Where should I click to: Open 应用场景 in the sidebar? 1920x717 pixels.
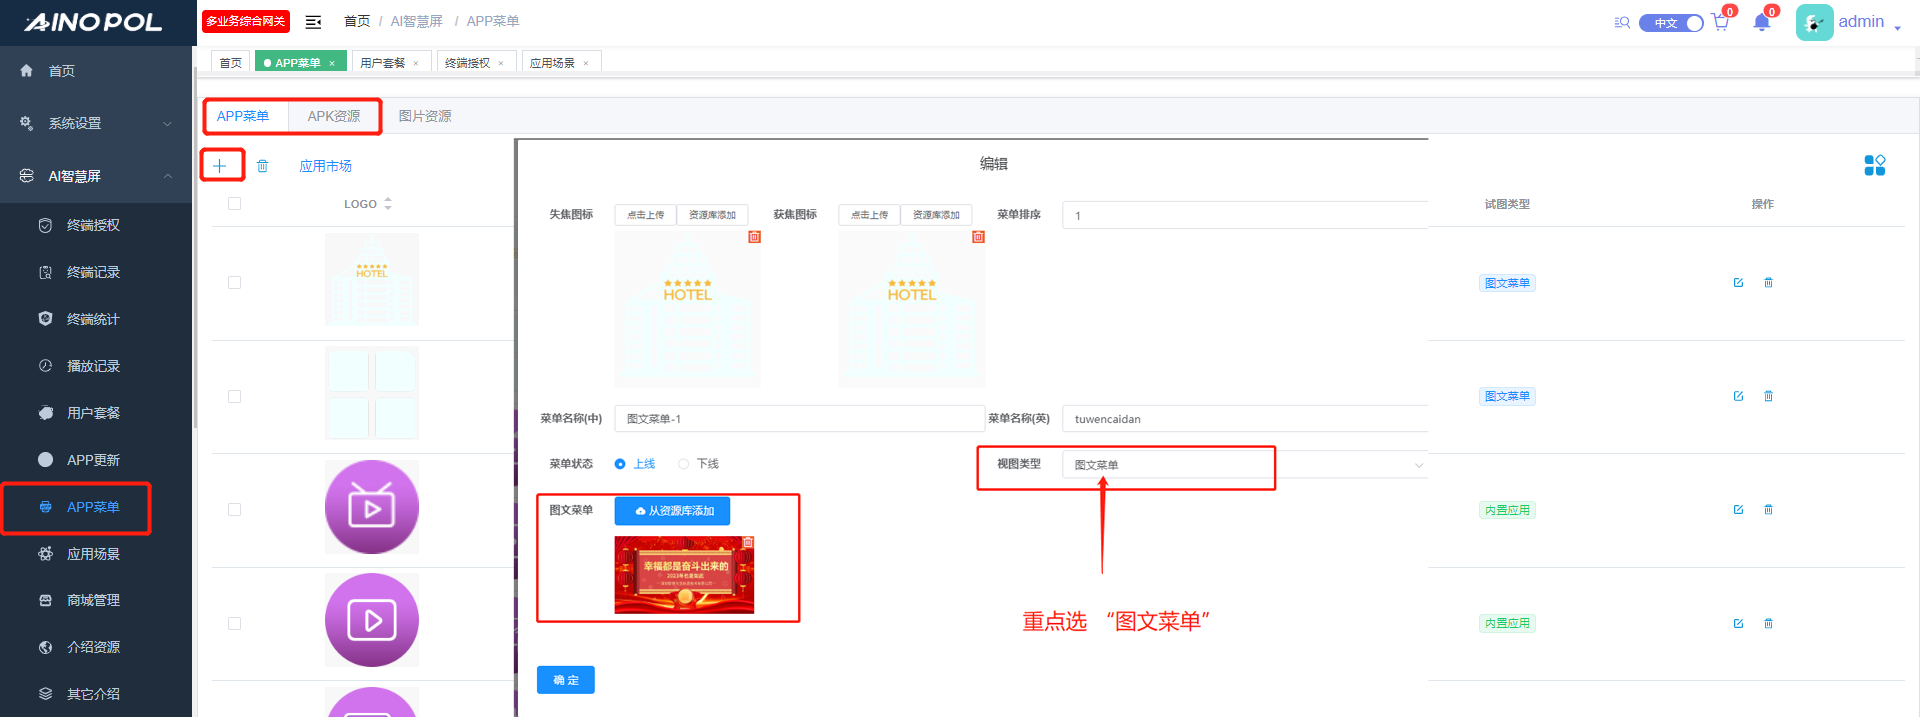(93, 554)
